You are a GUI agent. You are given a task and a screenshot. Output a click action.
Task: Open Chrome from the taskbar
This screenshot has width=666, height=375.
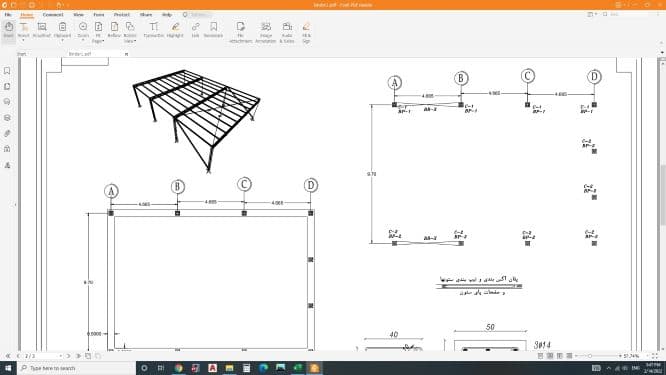pos(178,368)
